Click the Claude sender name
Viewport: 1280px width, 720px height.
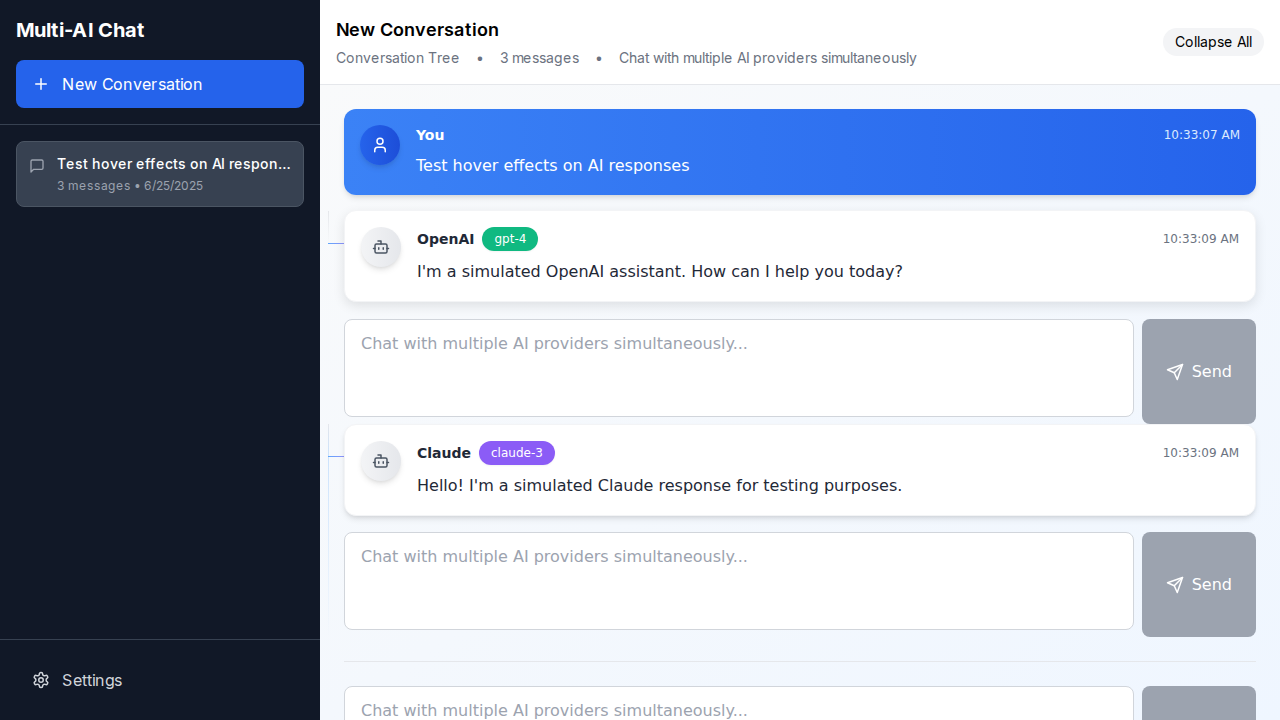[x=444, y=453]
